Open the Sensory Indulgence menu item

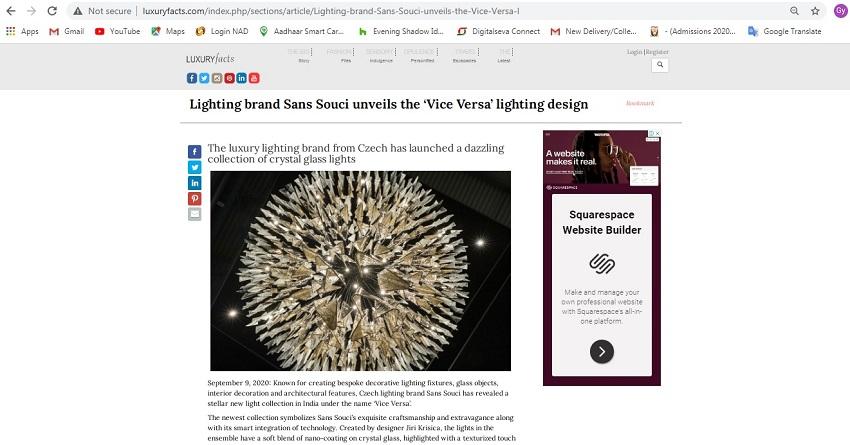(380, 55)
